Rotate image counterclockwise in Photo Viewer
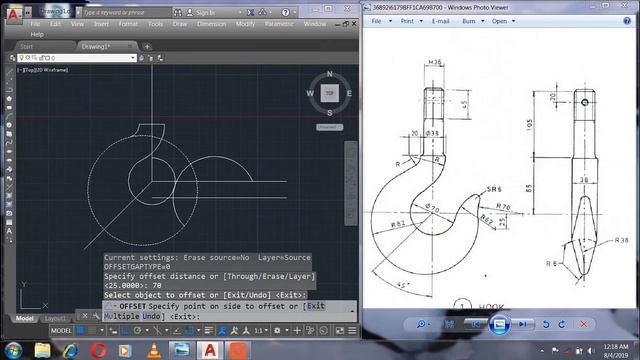Viewport: 640px width, 360px height. (546, 324)
